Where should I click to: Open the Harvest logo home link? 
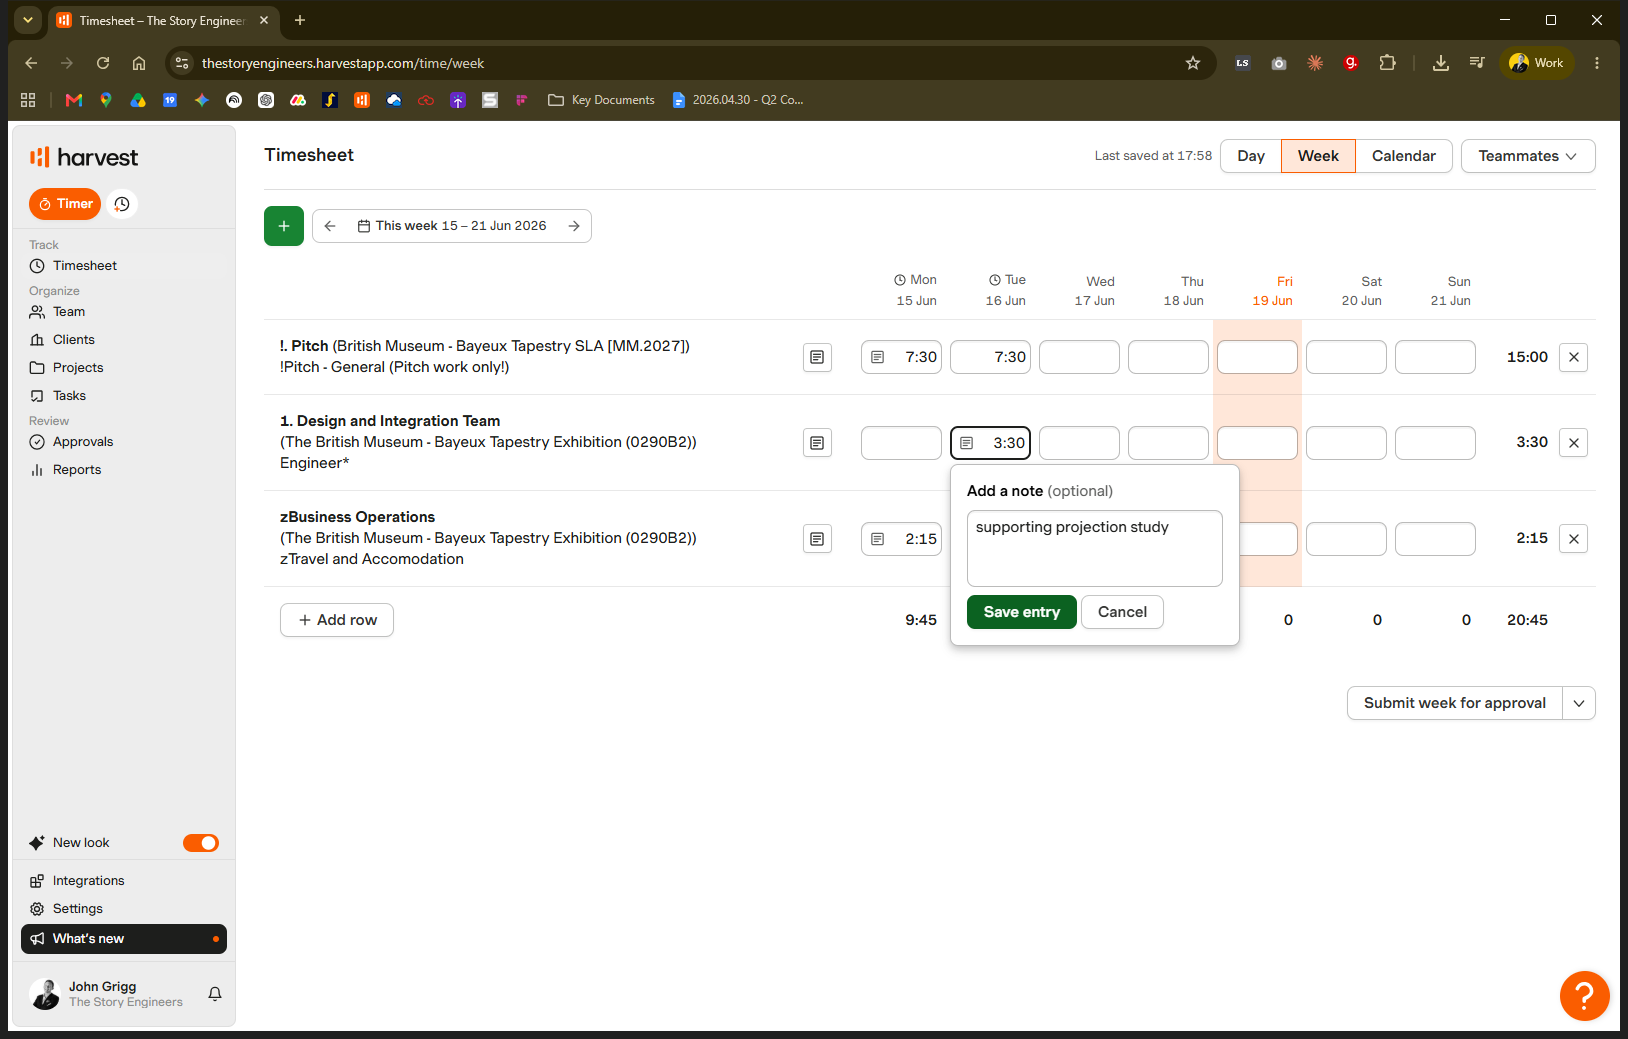[84, 157]
